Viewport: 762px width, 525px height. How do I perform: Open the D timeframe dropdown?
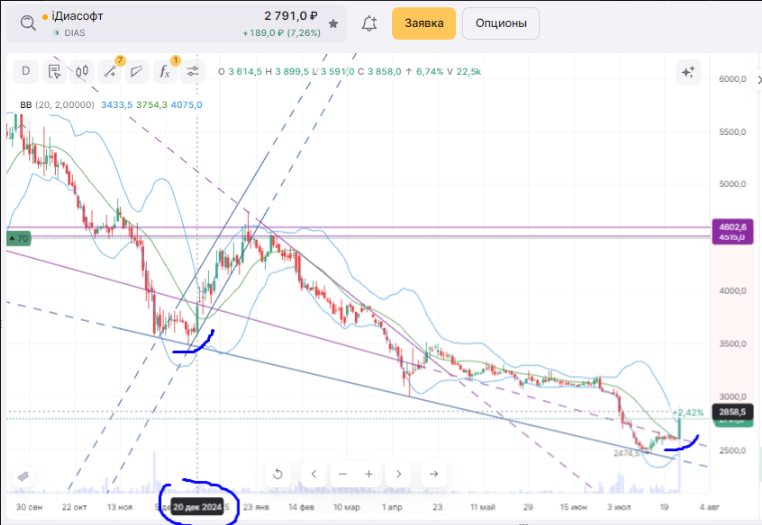pos(25,71)
